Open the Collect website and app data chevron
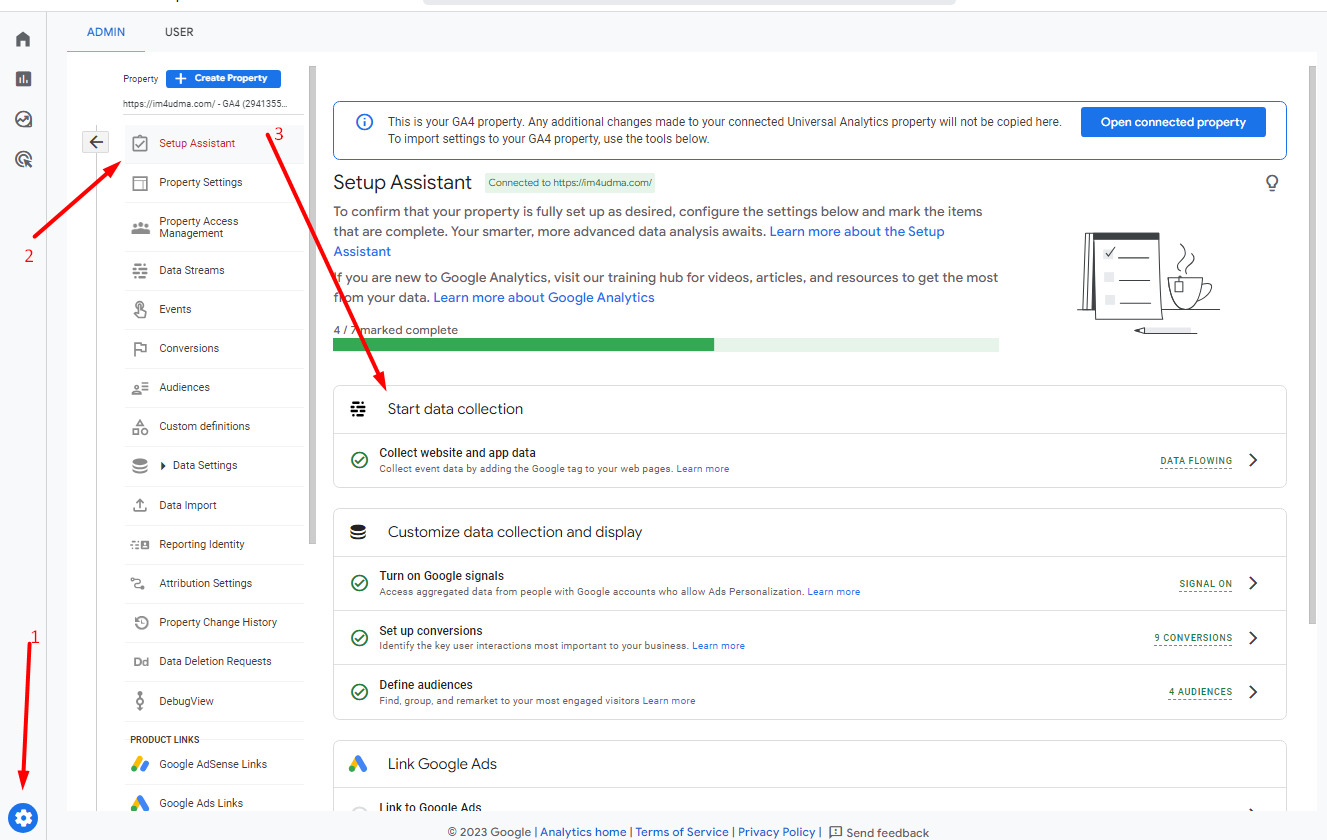Screen dimensions: 1327x840 (1253, 460)
